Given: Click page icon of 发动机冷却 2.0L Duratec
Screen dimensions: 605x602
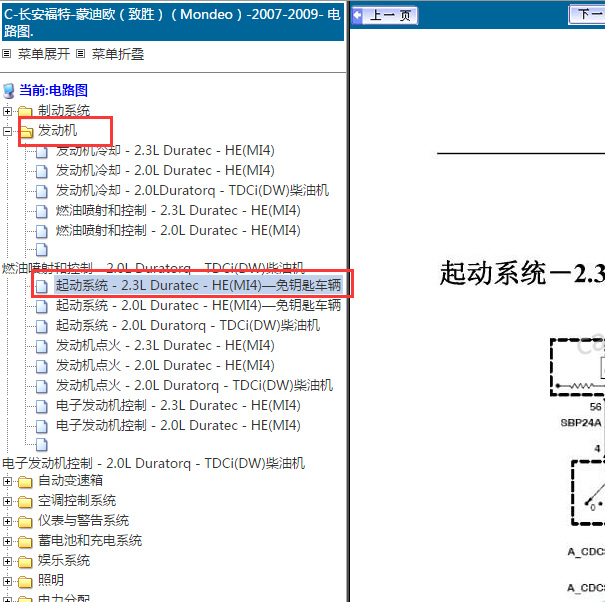Looking at the screenshot, I should [x=42, y=171].
